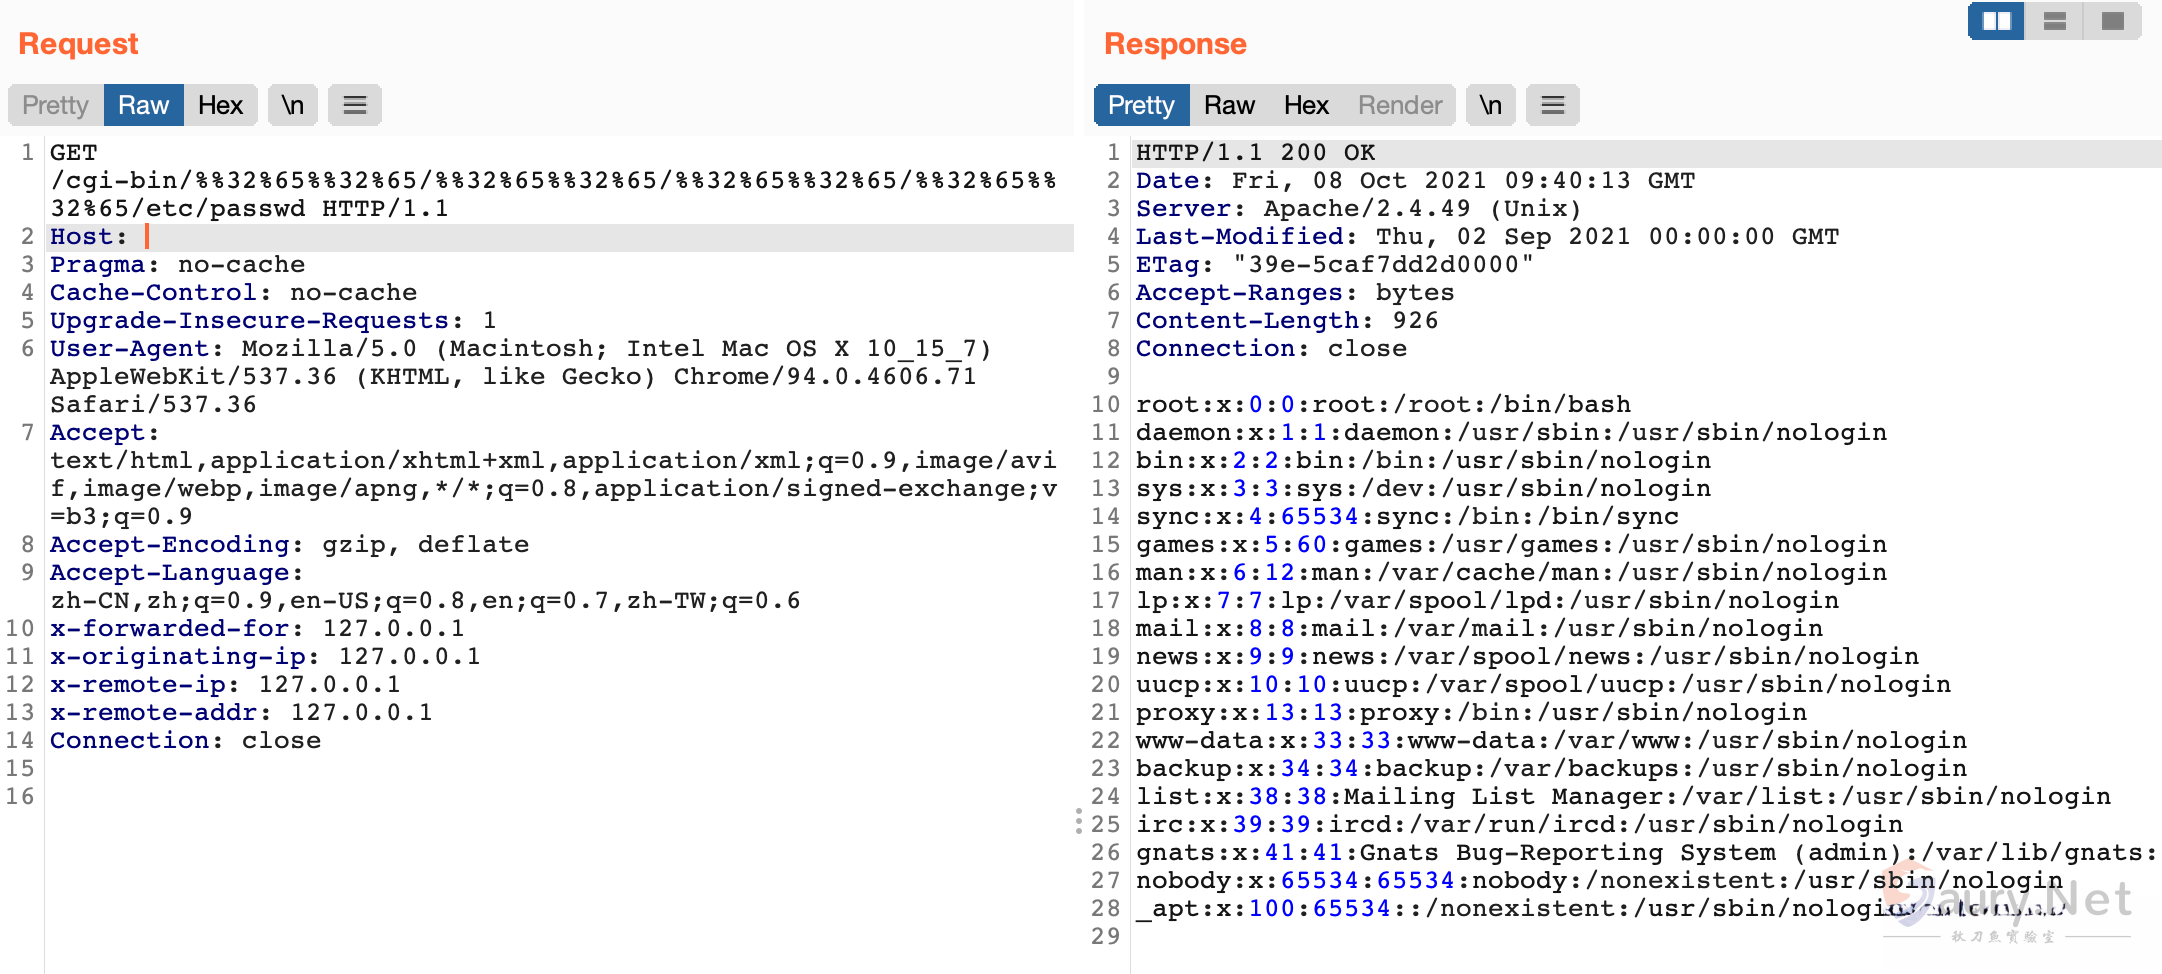
Task: Toggle Response newline display (\n) button
Action: (x=1490, y=105)
